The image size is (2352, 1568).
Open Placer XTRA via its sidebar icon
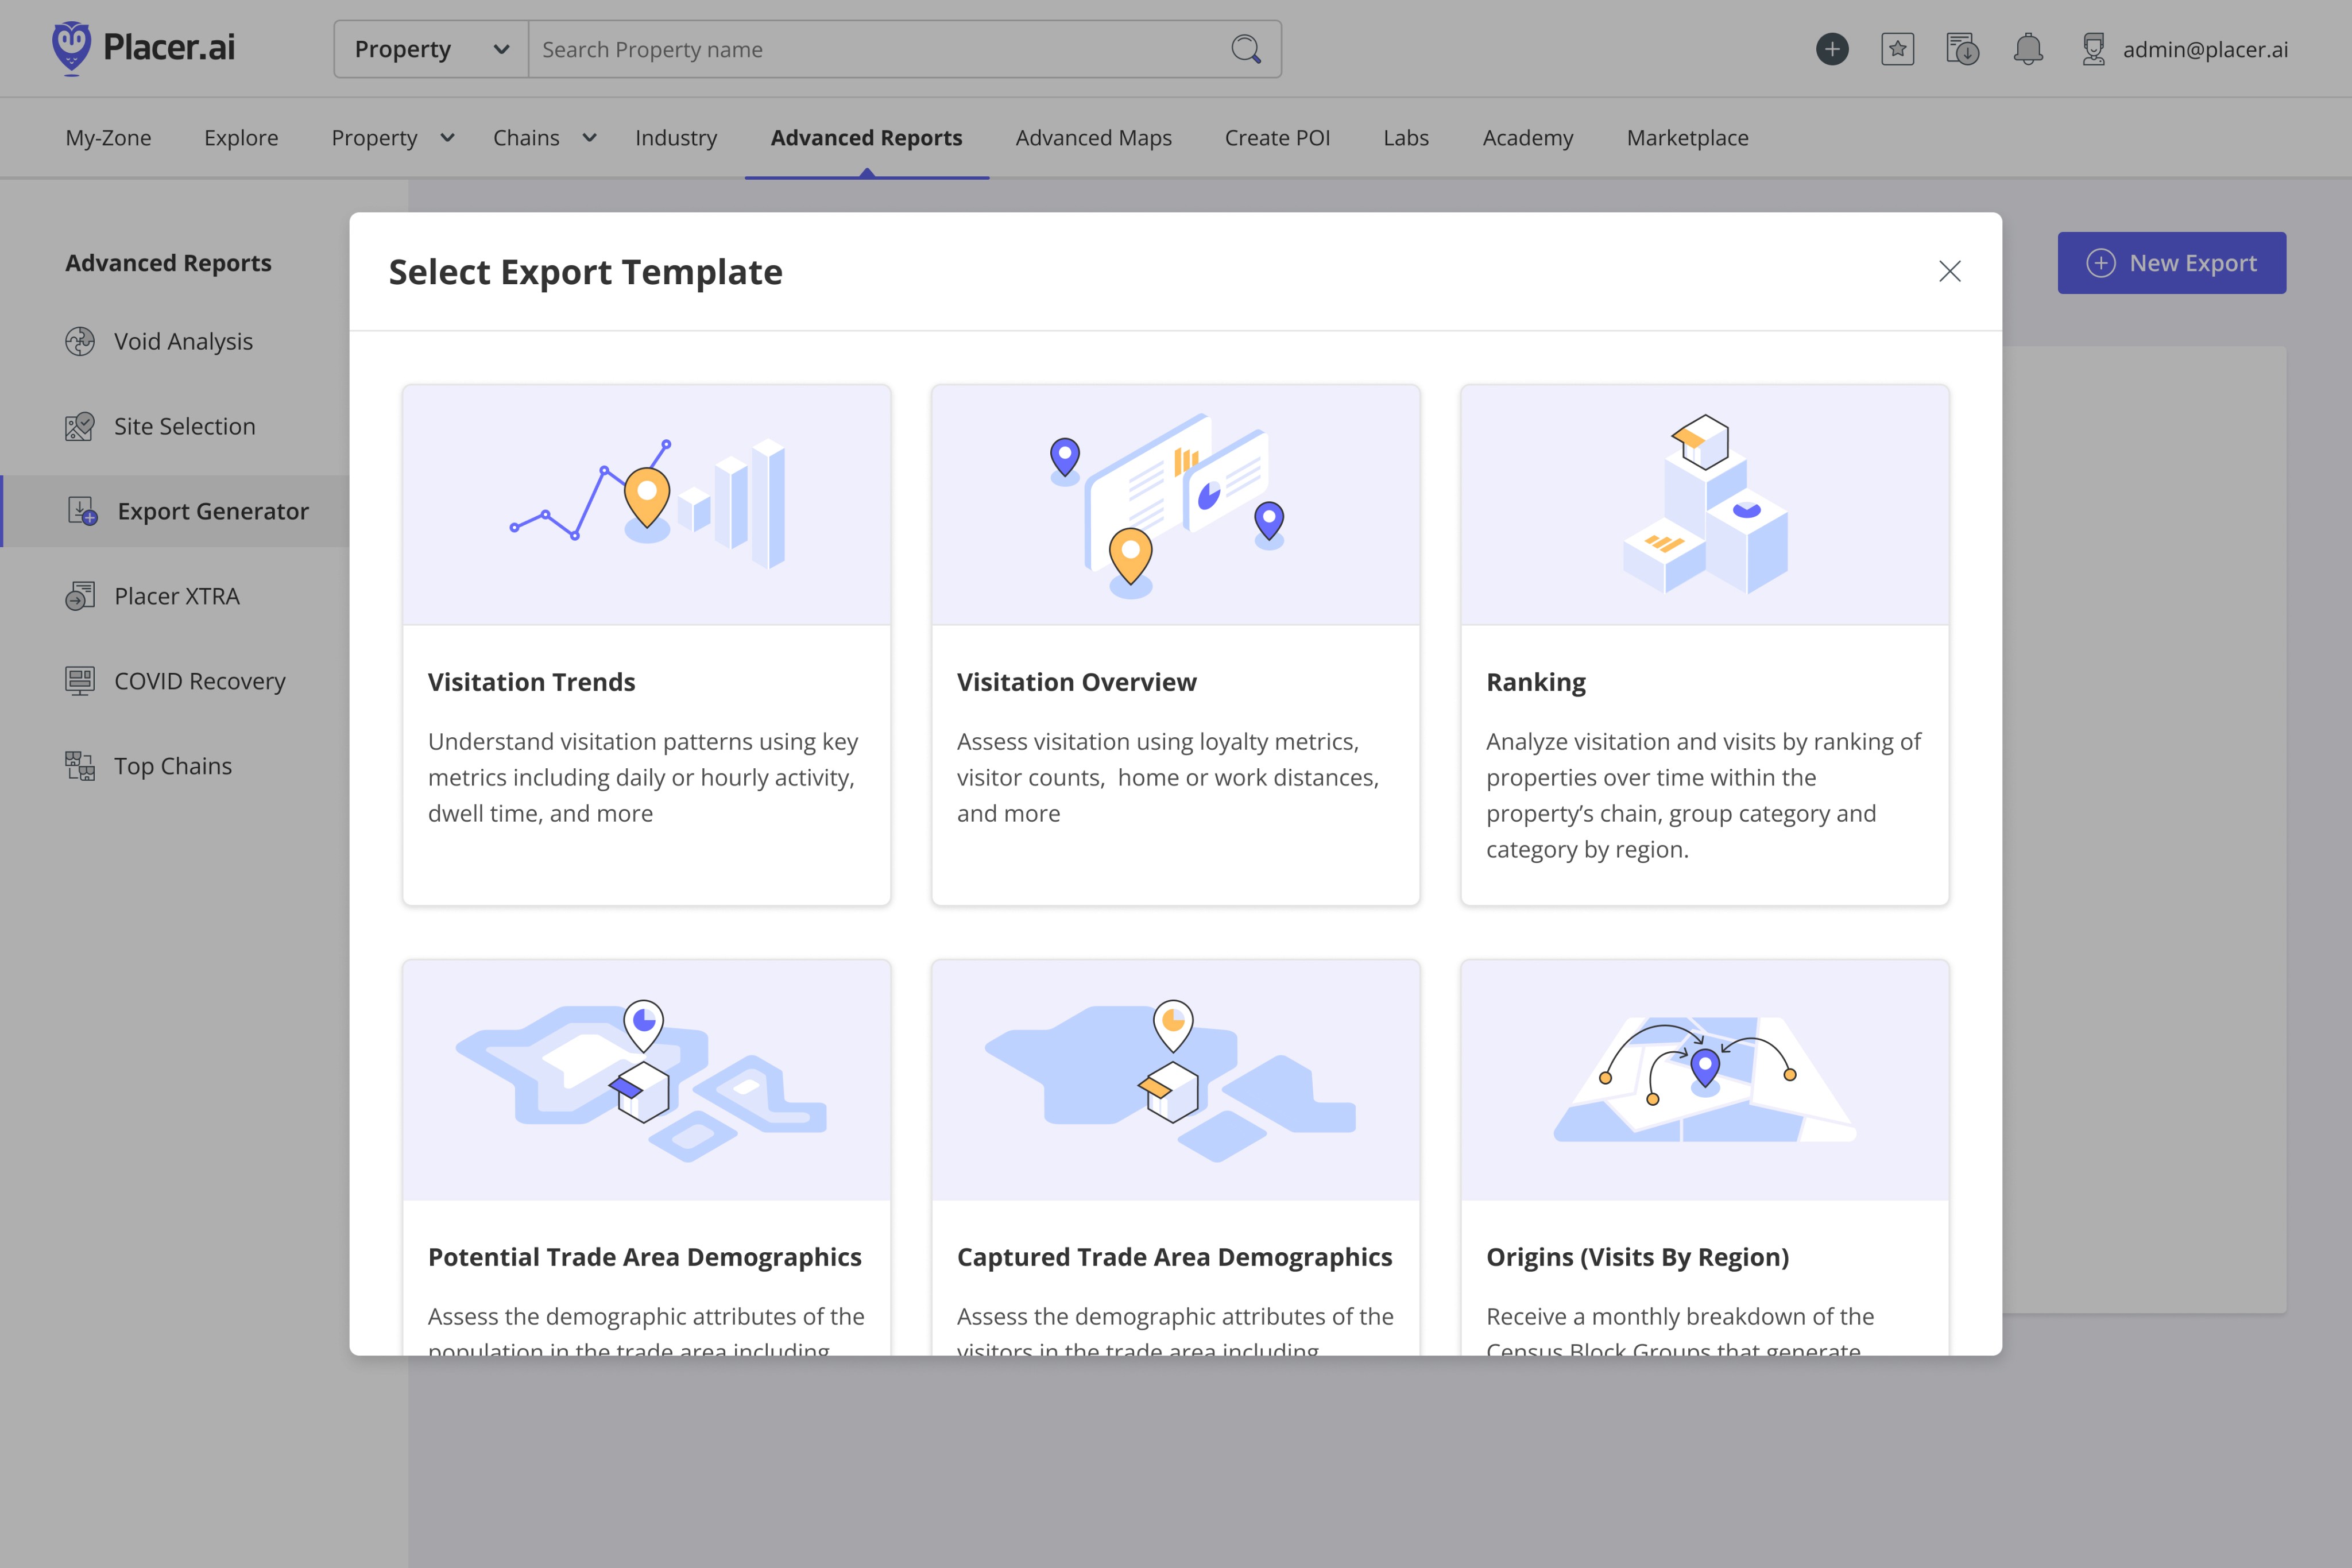pyautogui.click(x=79, y=596)
